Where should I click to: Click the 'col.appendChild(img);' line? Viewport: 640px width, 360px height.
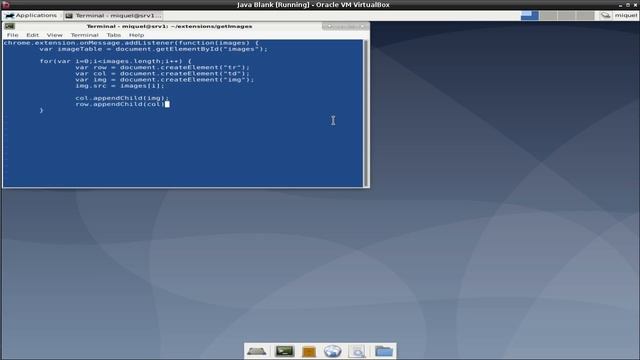tap(122, 98)
